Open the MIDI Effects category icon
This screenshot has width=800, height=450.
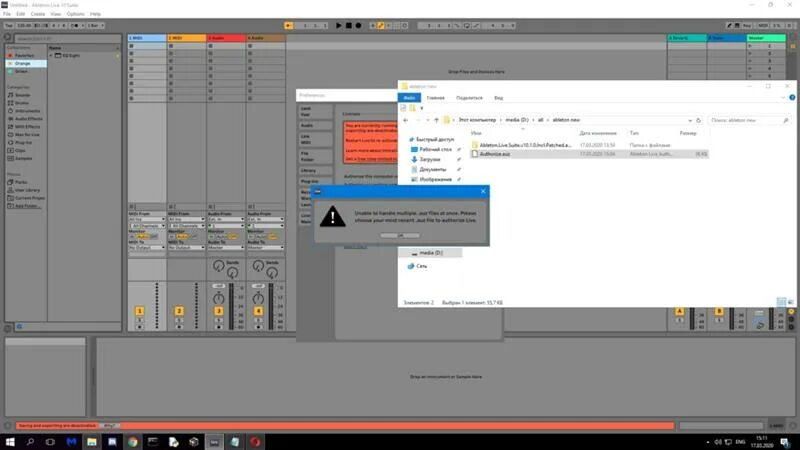tap(10, 127)
